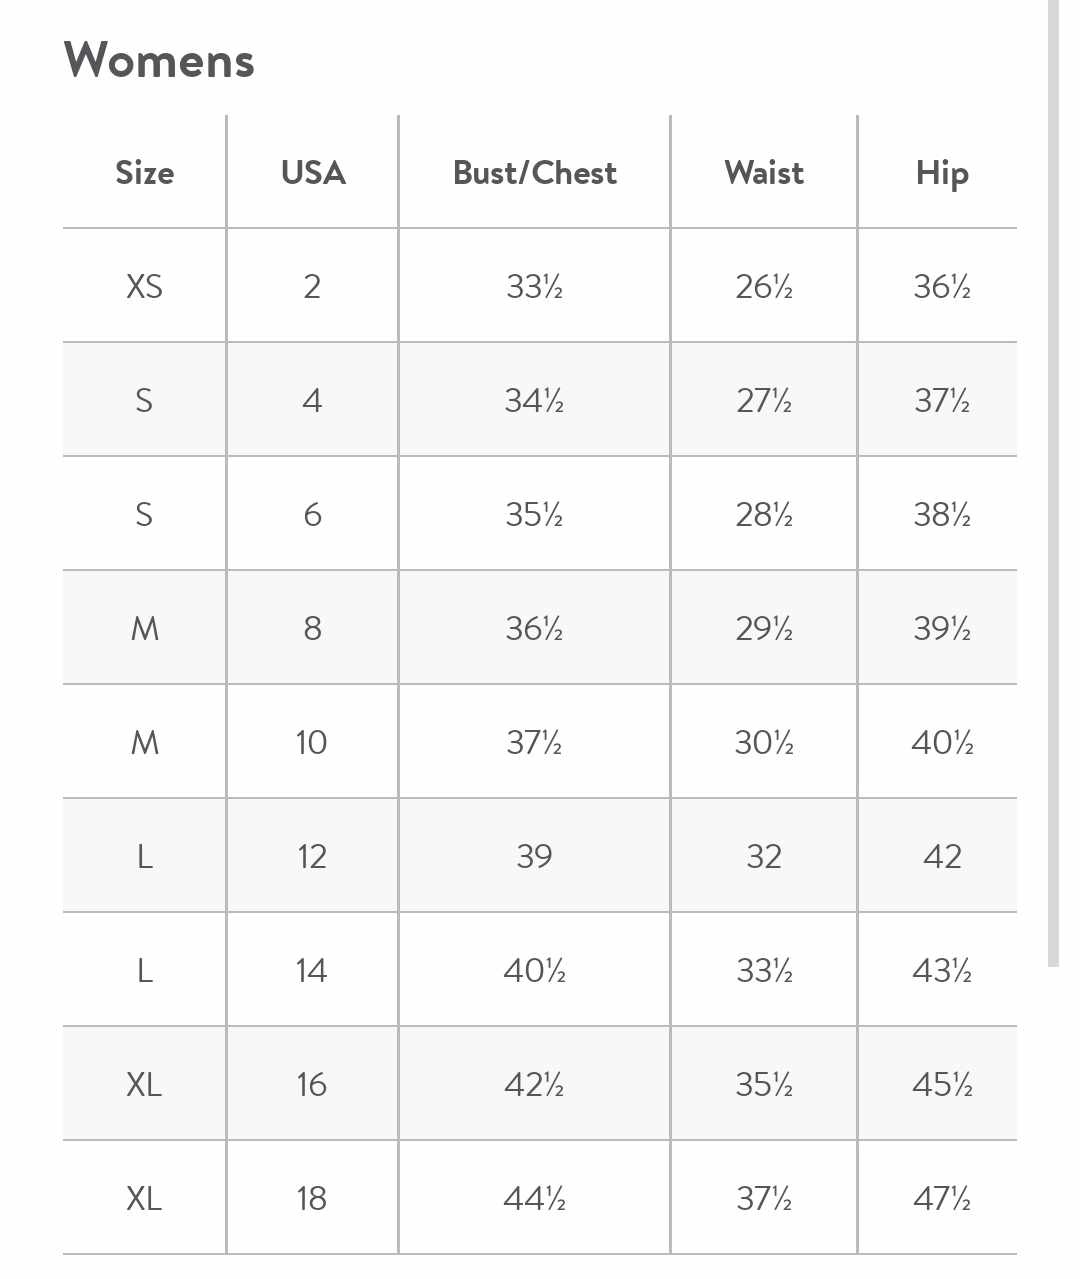Select hip value 47½ cell
1080x1279 pixels.
coord(941,1198)
